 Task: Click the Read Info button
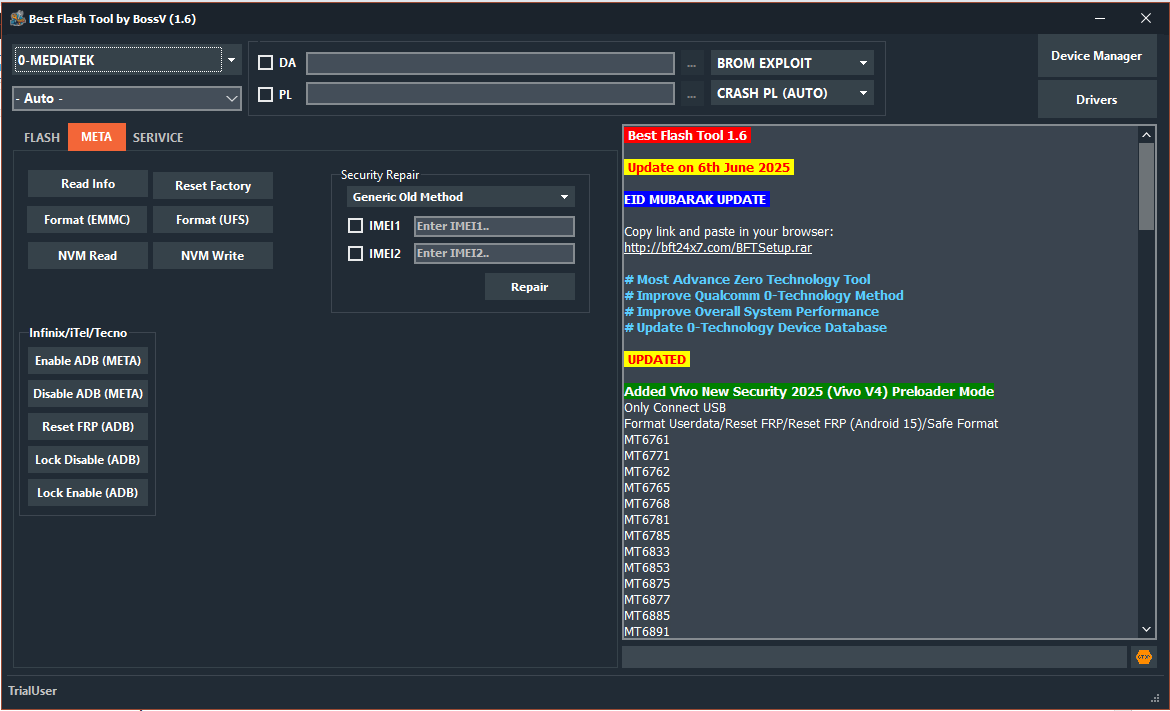pos(87,184)
